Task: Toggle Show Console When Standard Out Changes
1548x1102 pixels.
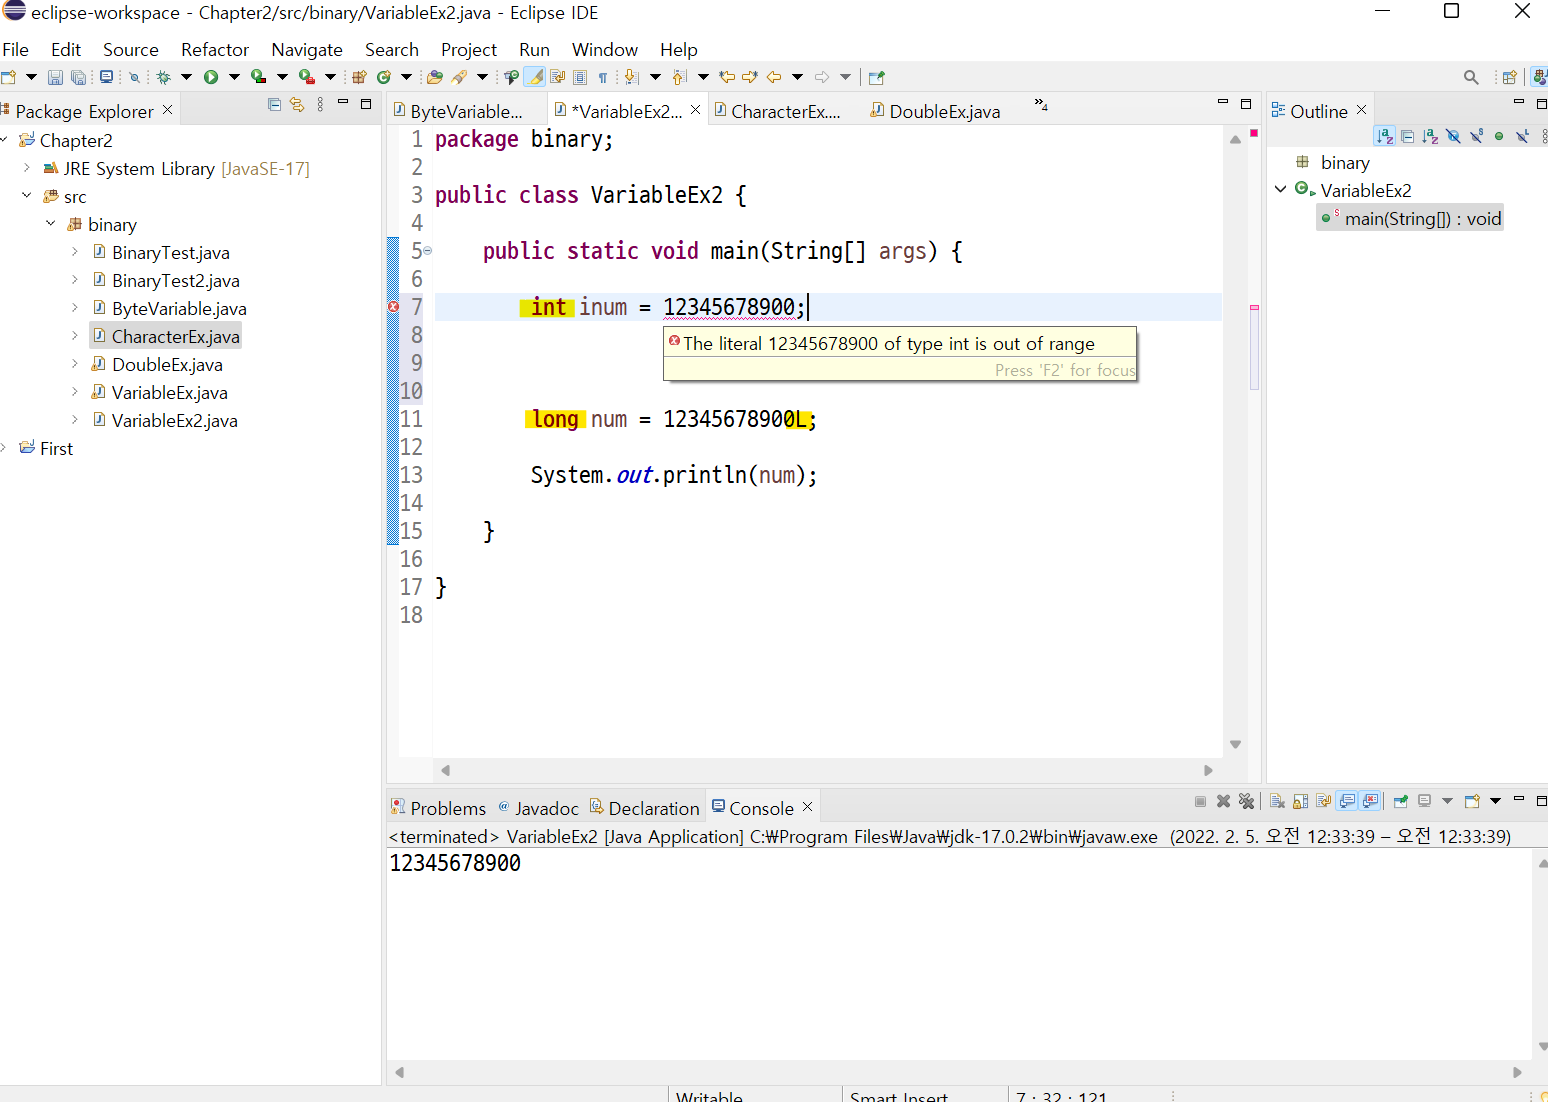Action: coord(1347,801)
